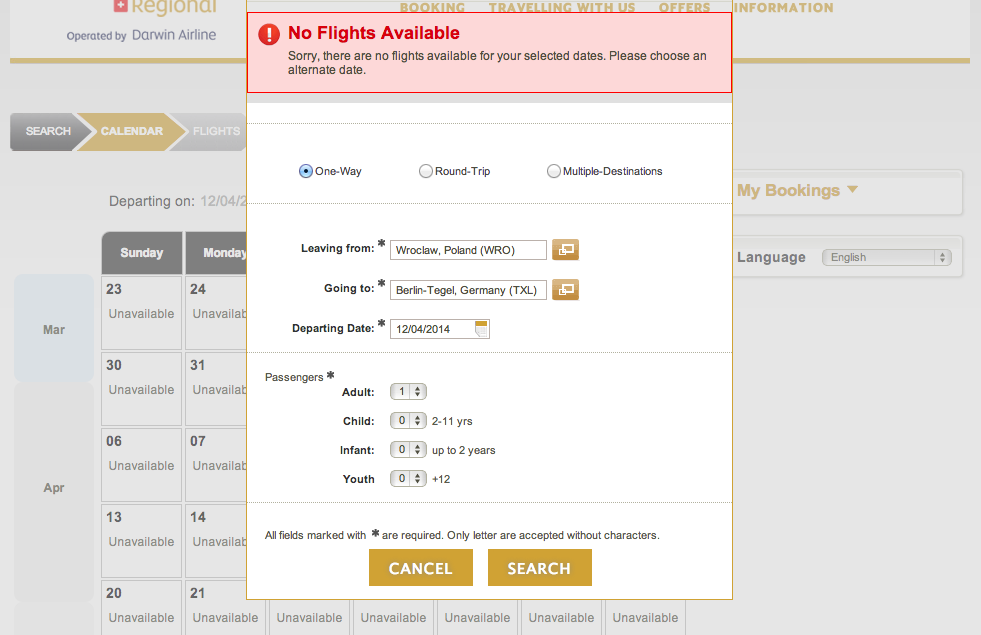Select the Multiple-Destinations radio button

(554, 171)
